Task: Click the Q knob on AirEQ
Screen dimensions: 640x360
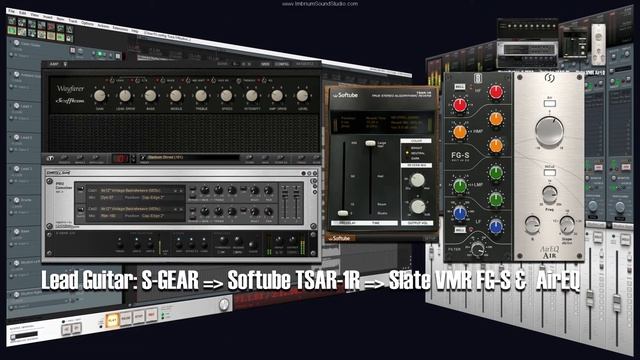Action: (x=533, y=224)
